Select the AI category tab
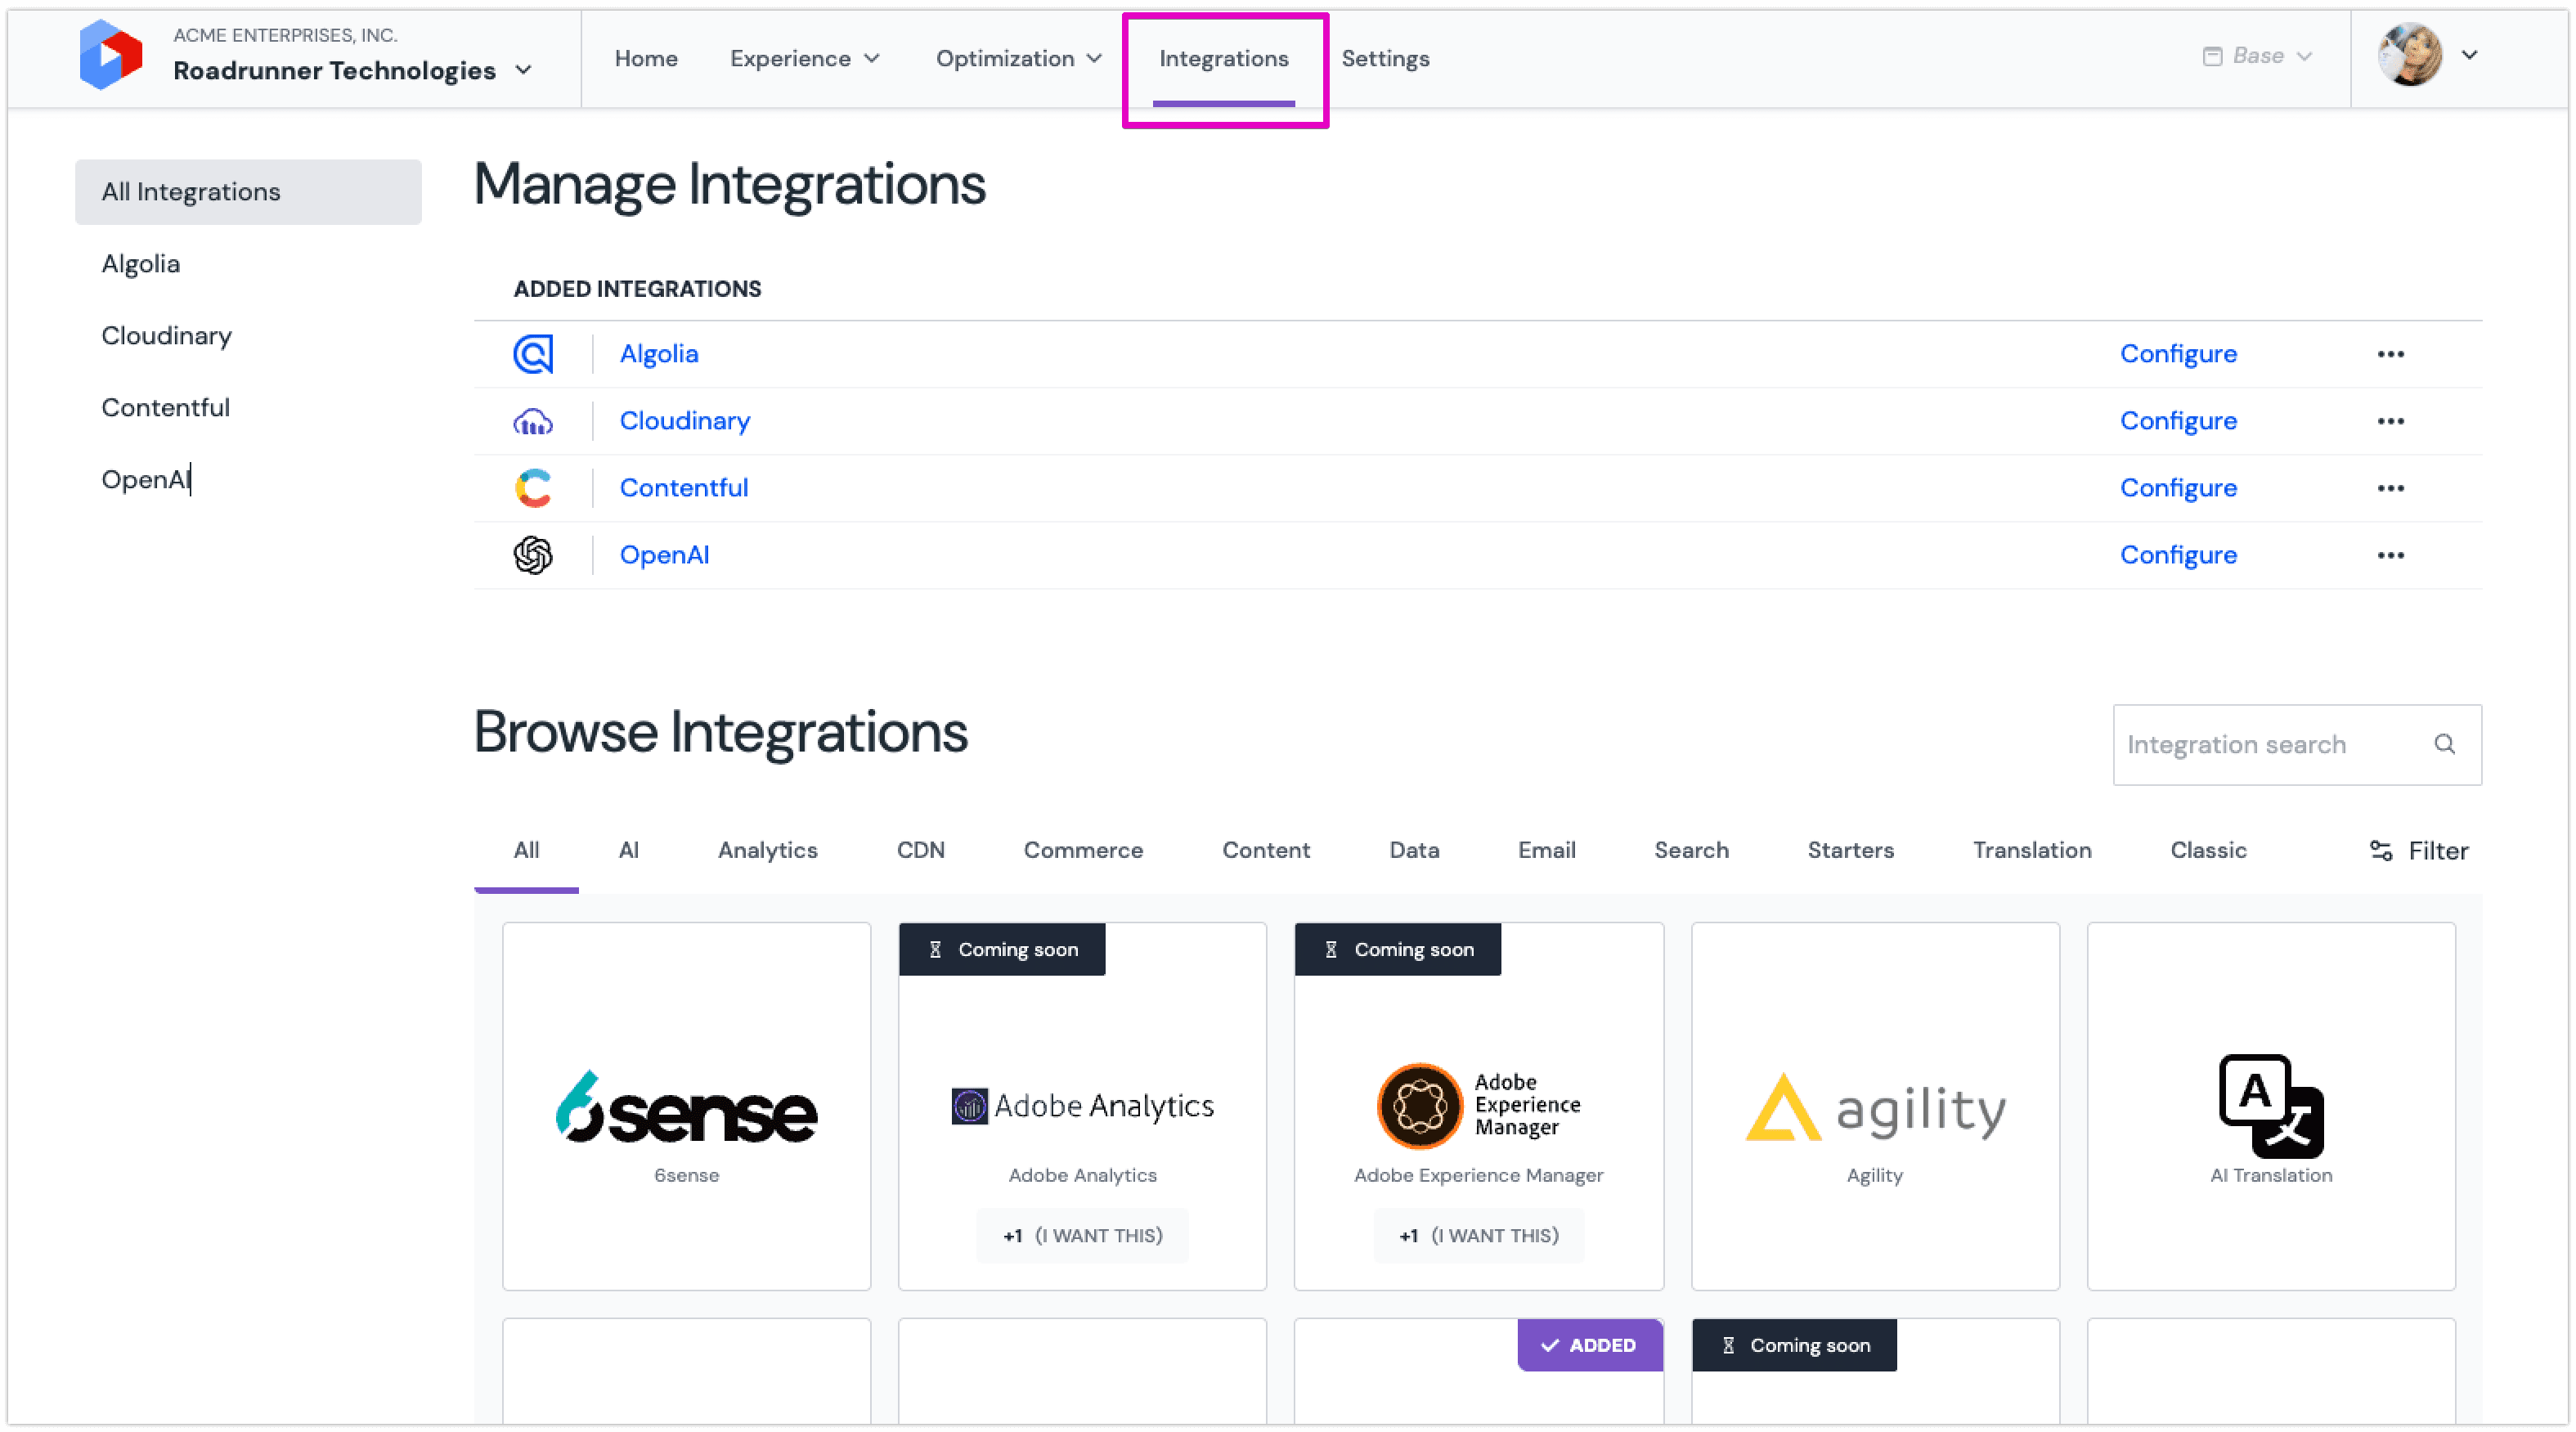Screen dimensions: 2576x1432 629,850
